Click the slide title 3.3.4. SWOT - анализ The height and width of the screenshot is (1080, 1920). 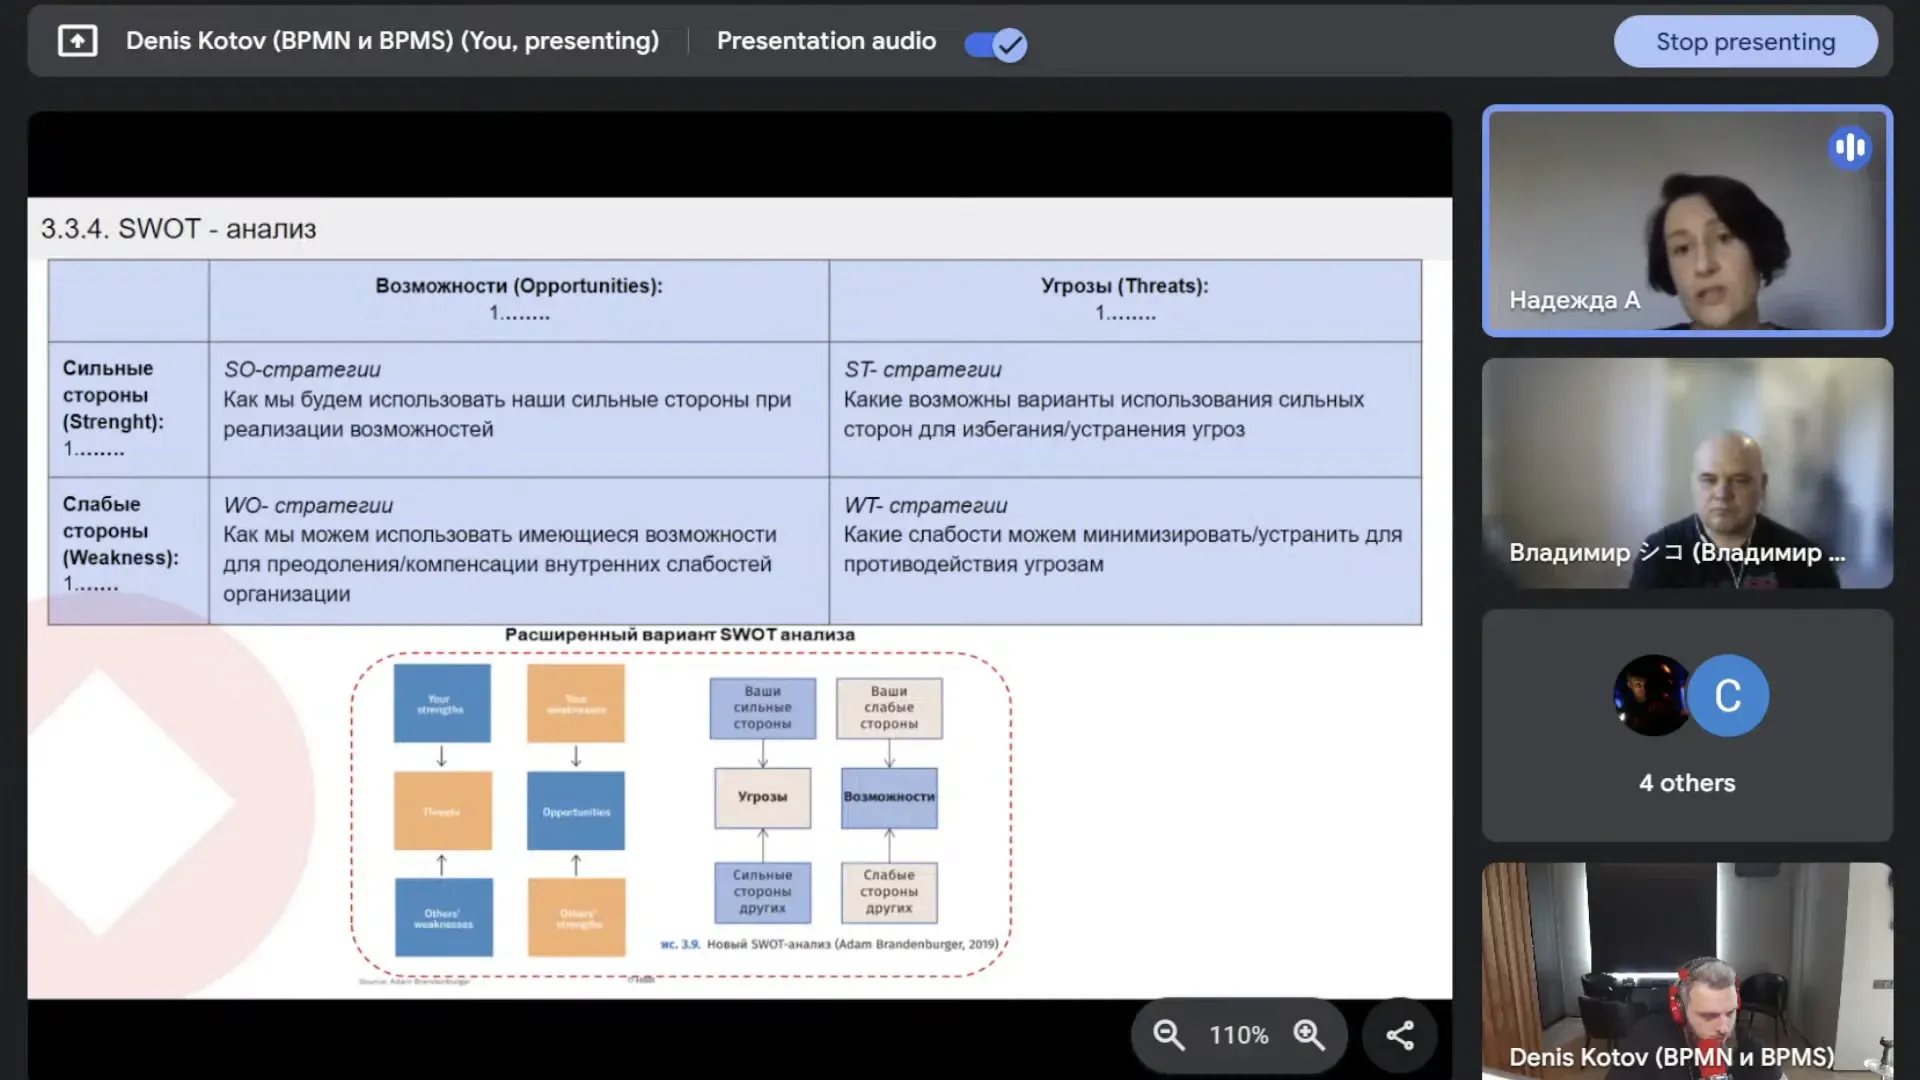[178, 229]
